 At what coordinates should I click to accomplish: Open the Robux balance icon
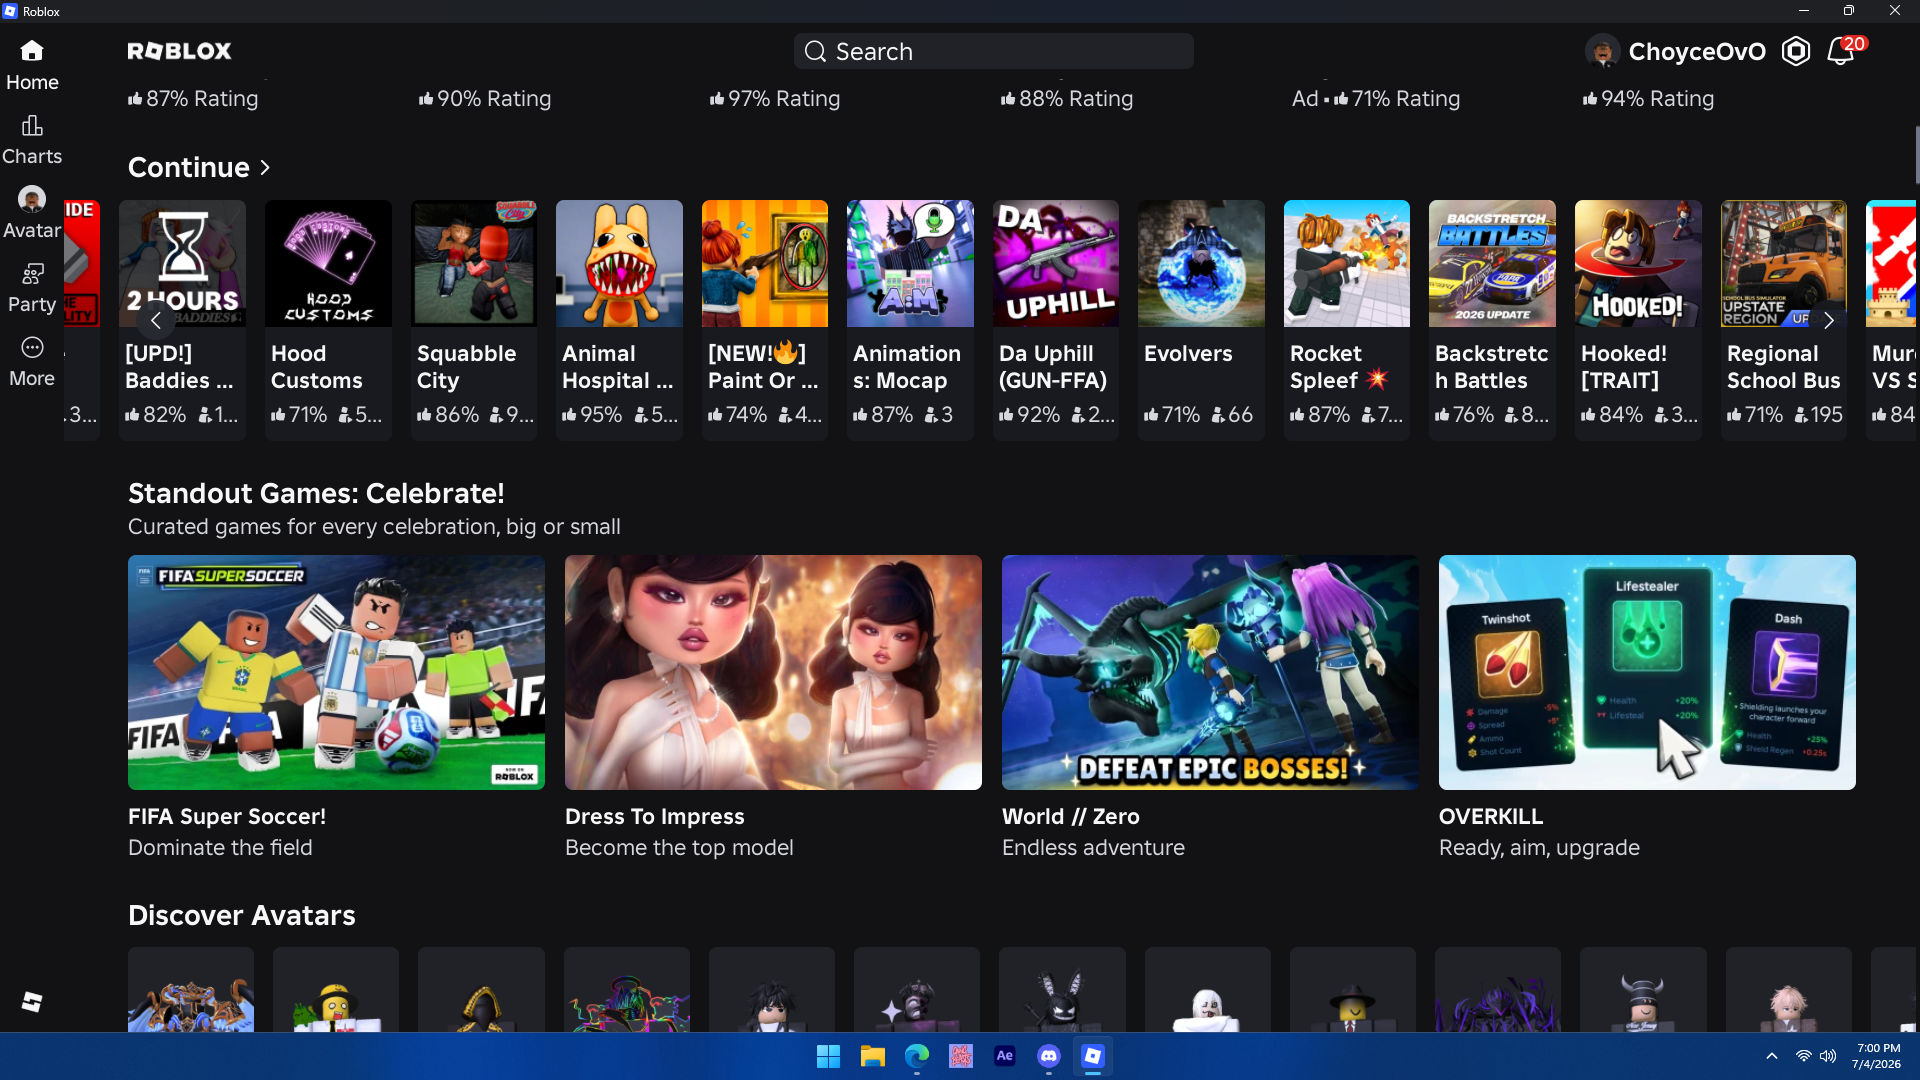click(x=1796, y=51)
